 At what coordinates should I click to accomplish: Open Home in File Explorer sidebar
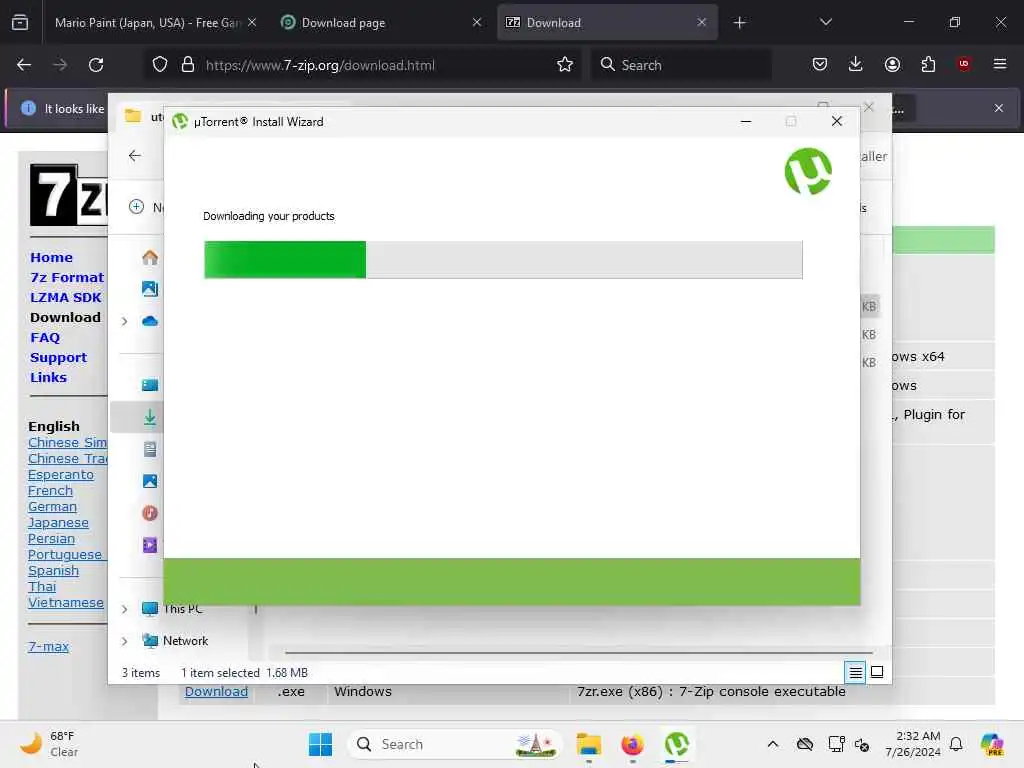150,257
